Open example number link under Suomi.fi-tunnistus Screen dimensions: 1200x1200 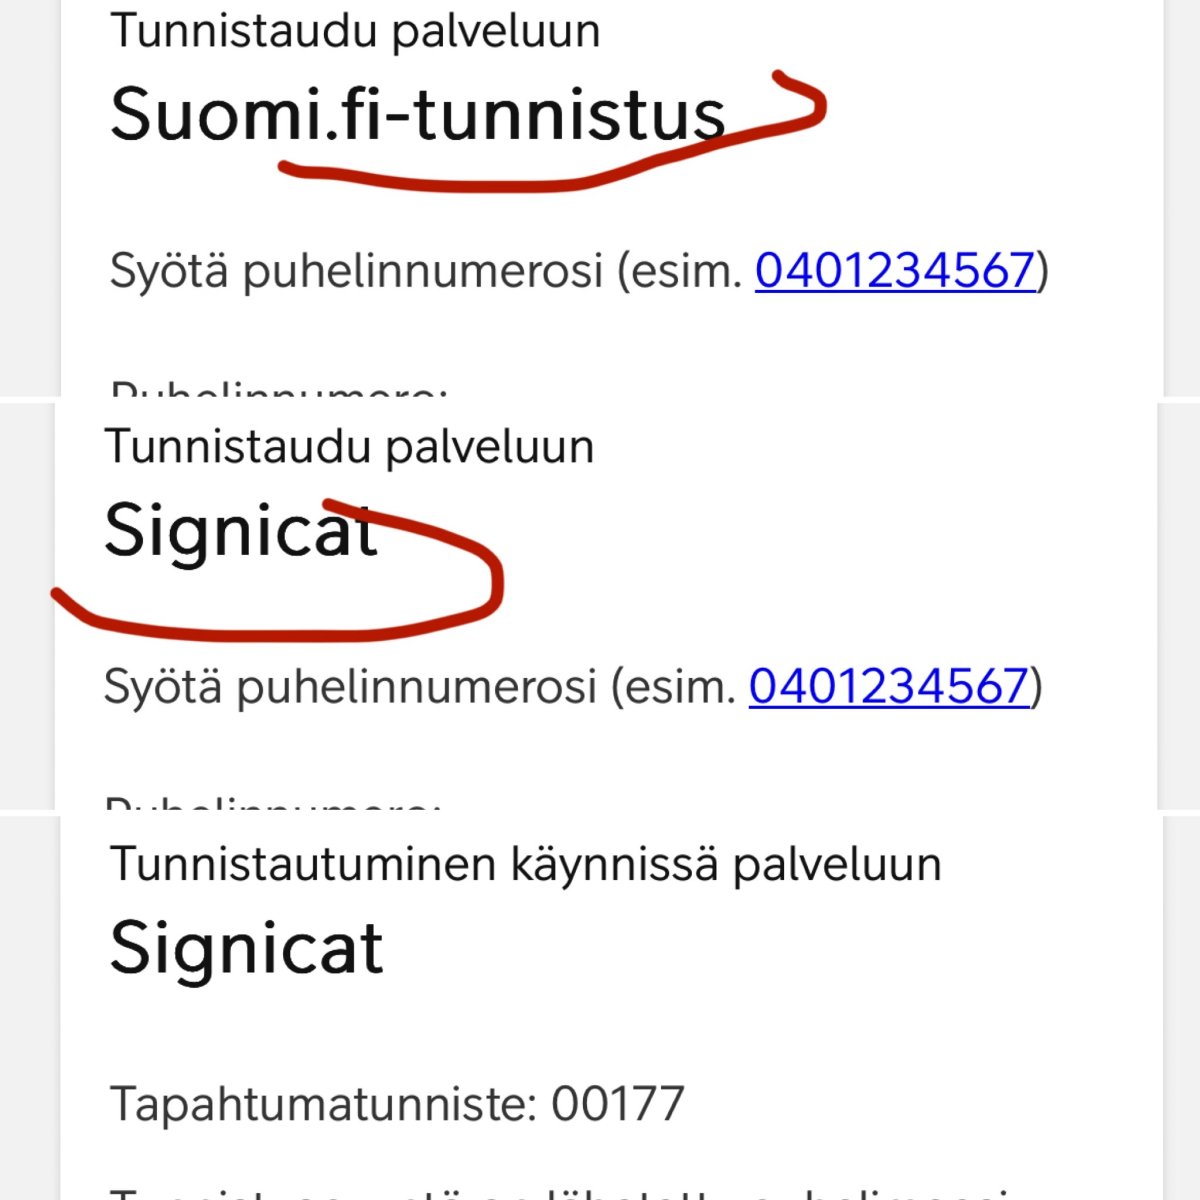tap(894, 270)
